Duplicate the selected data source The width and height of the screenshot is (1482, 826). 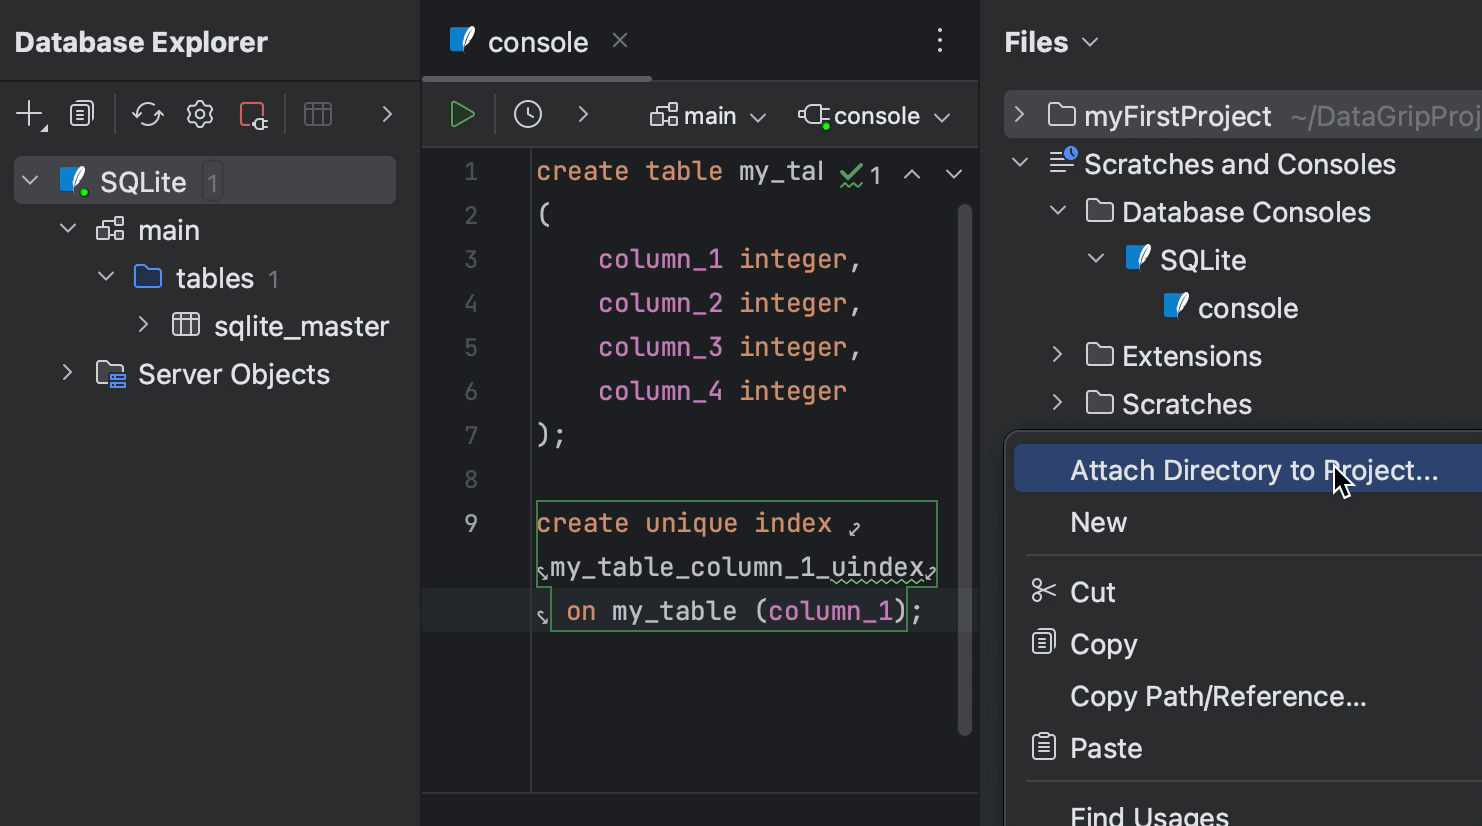coord(81,113)
